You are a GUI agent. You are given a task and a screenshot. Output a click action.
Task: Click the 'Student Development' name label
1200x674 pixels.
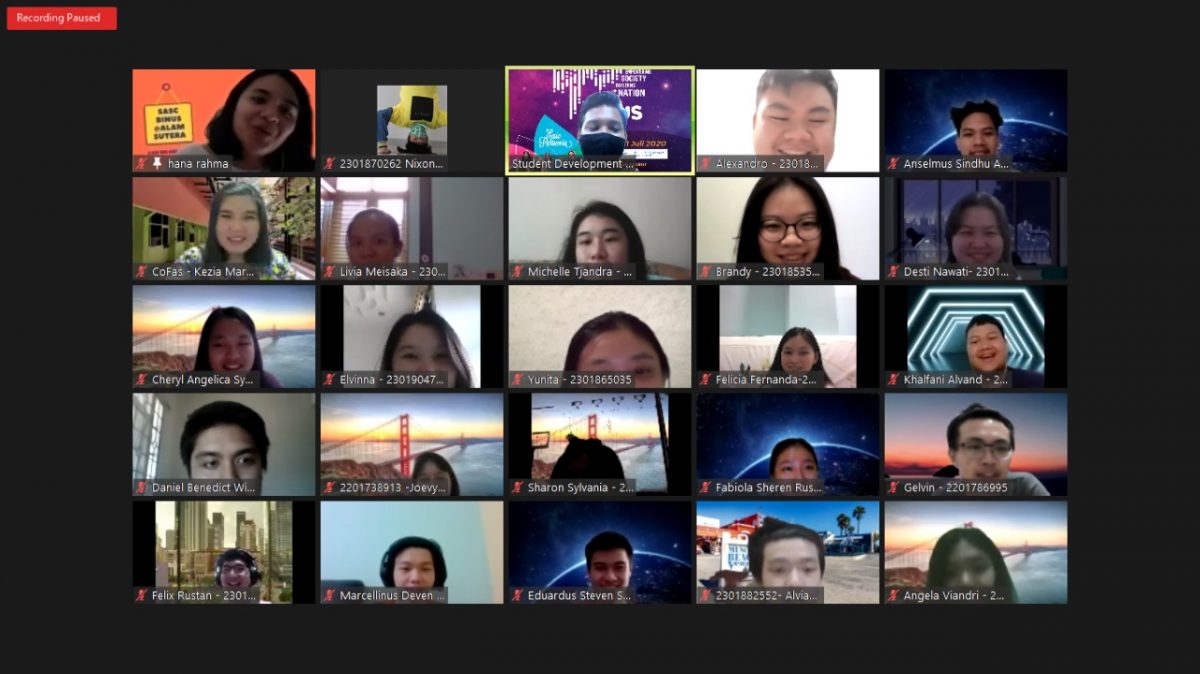click(572, 163)
